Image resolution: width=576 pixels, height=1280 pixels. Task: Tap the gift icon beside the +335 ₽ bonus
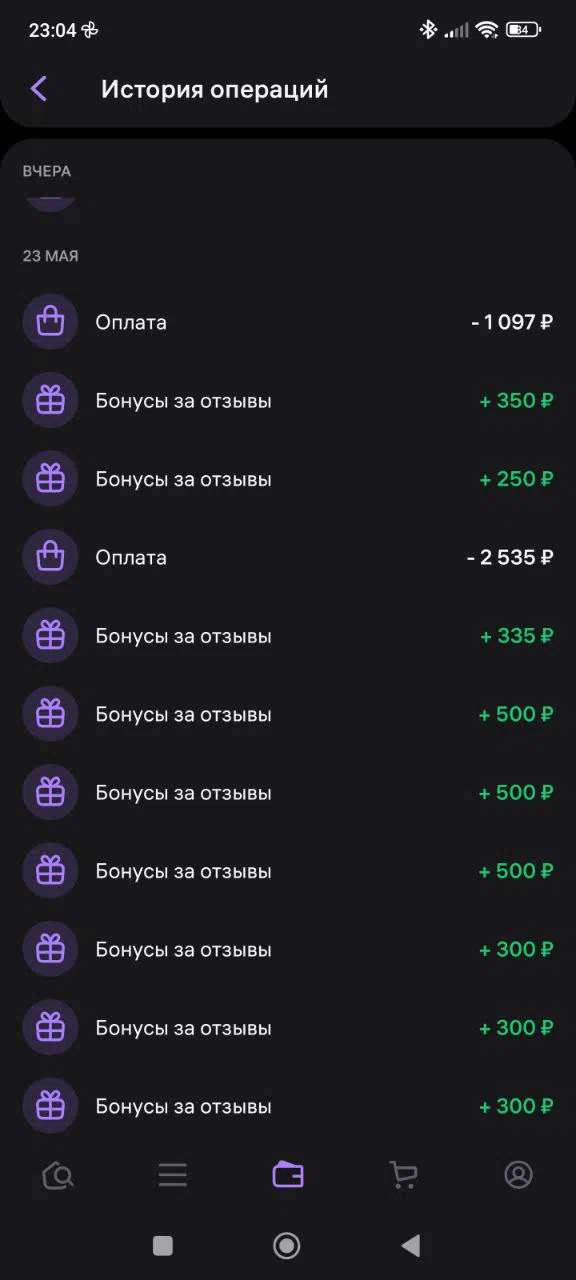pyautogui.click(x=50, y=636)
